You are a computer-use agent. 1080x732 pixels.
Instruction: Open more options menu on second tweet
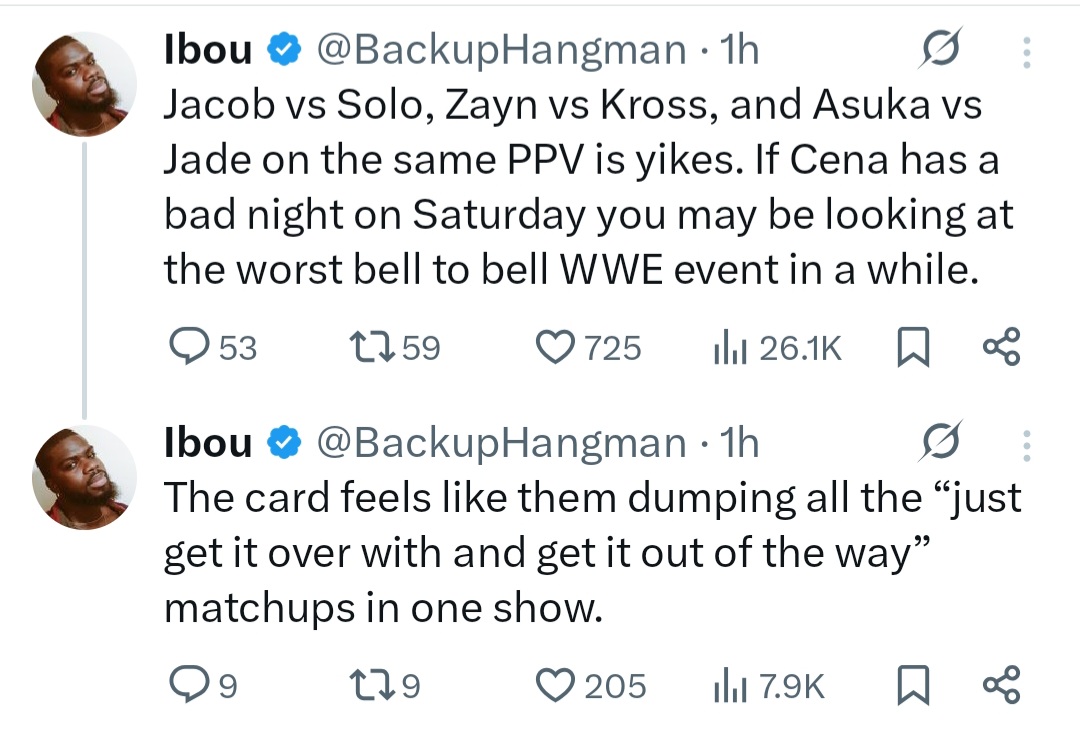[1026, 443]
